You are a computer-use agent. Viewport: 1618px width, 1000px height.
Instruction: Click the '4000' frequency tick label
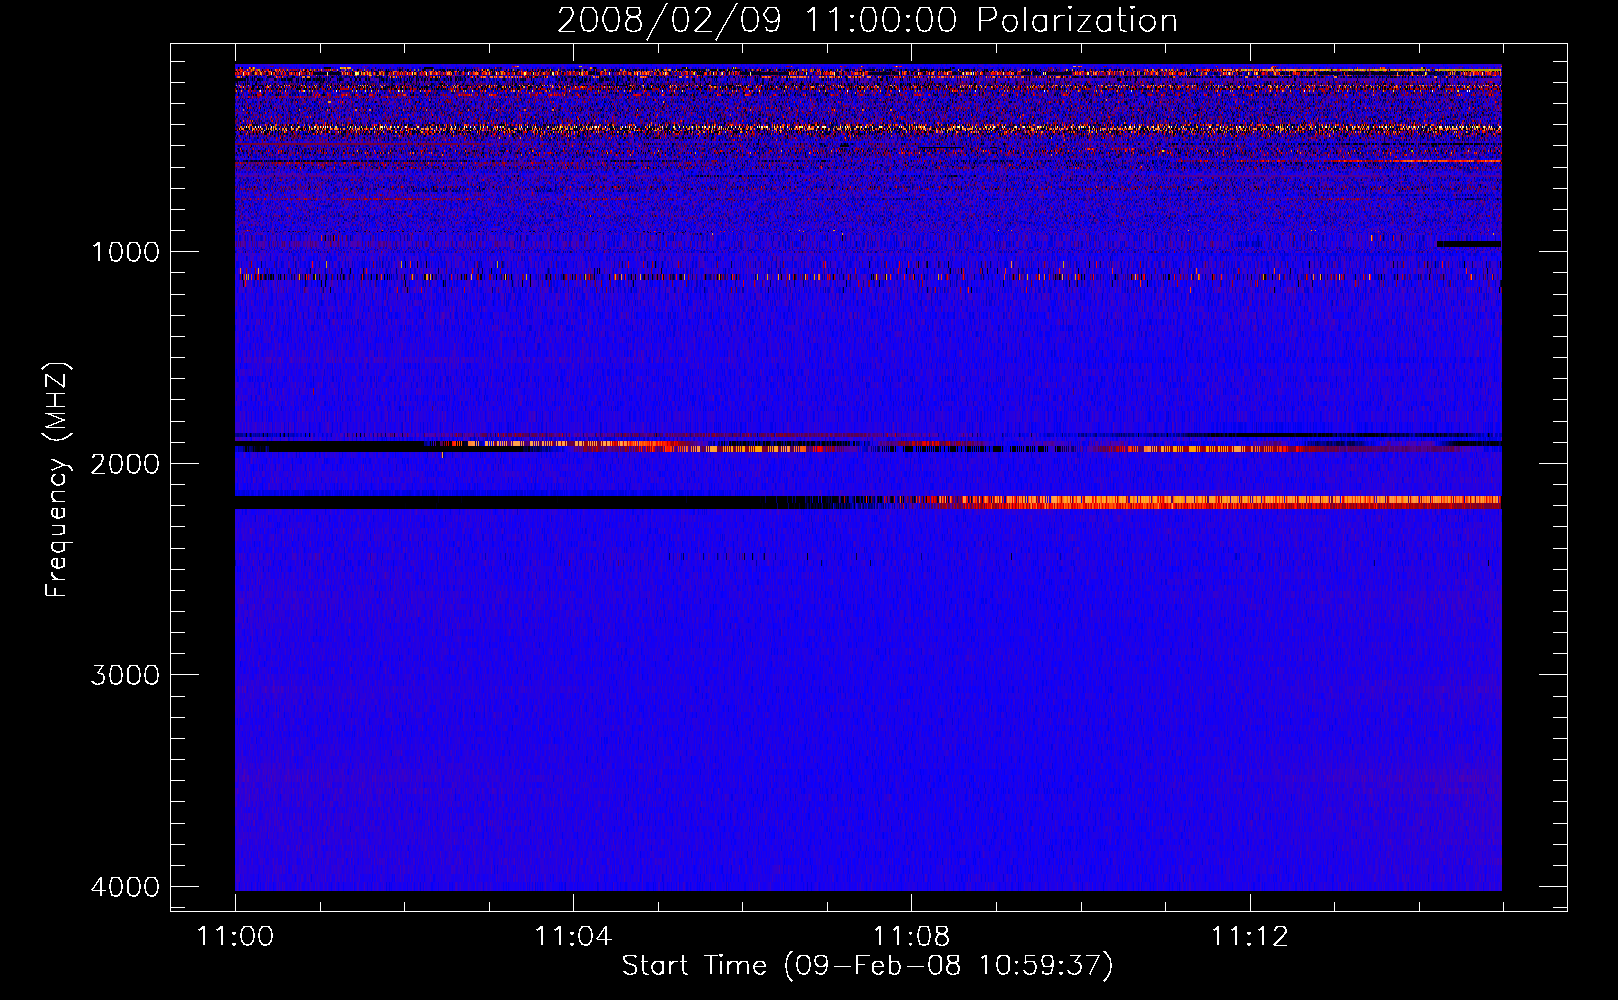click(125, 887)
